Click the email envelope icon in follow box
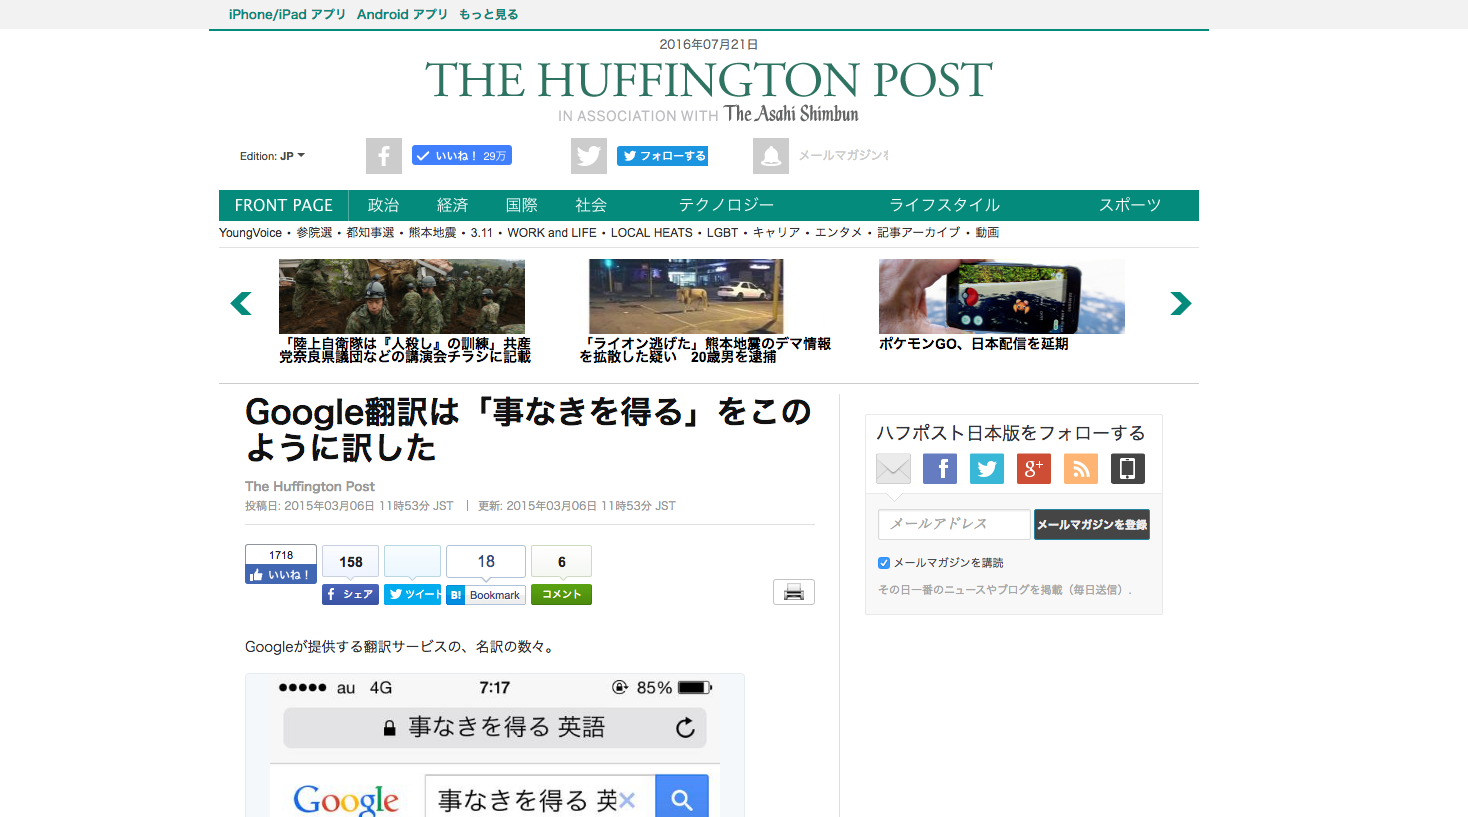This screenshot has width=1468, height=817. point(893,468)
